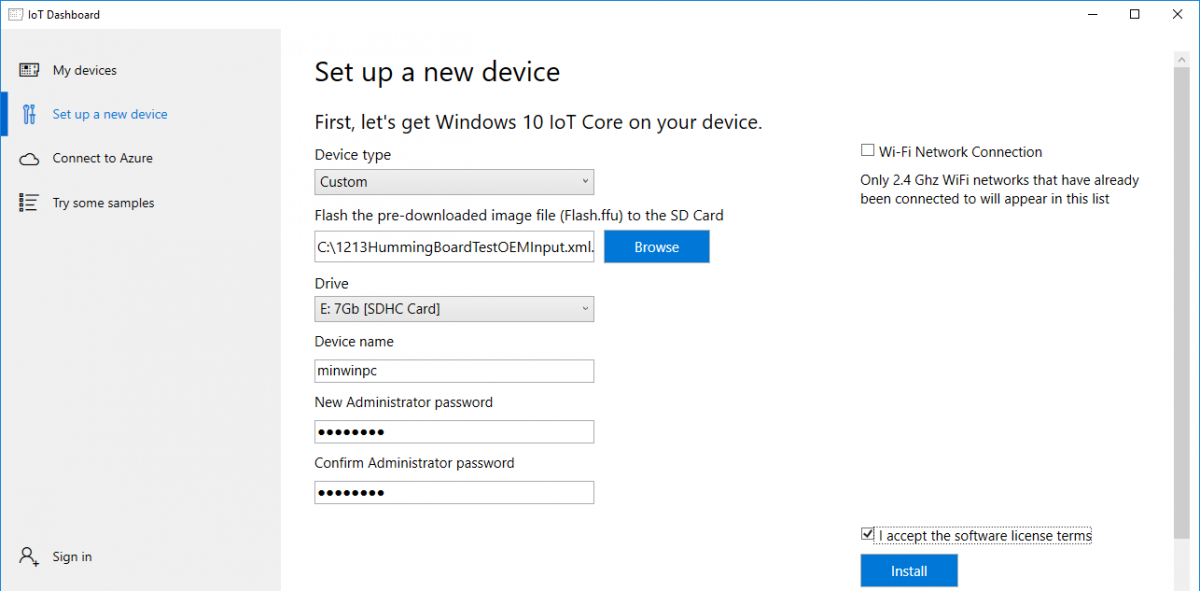Navigate to My devices section
This screenshot has height=591, width=1200.
pos(84,69)
